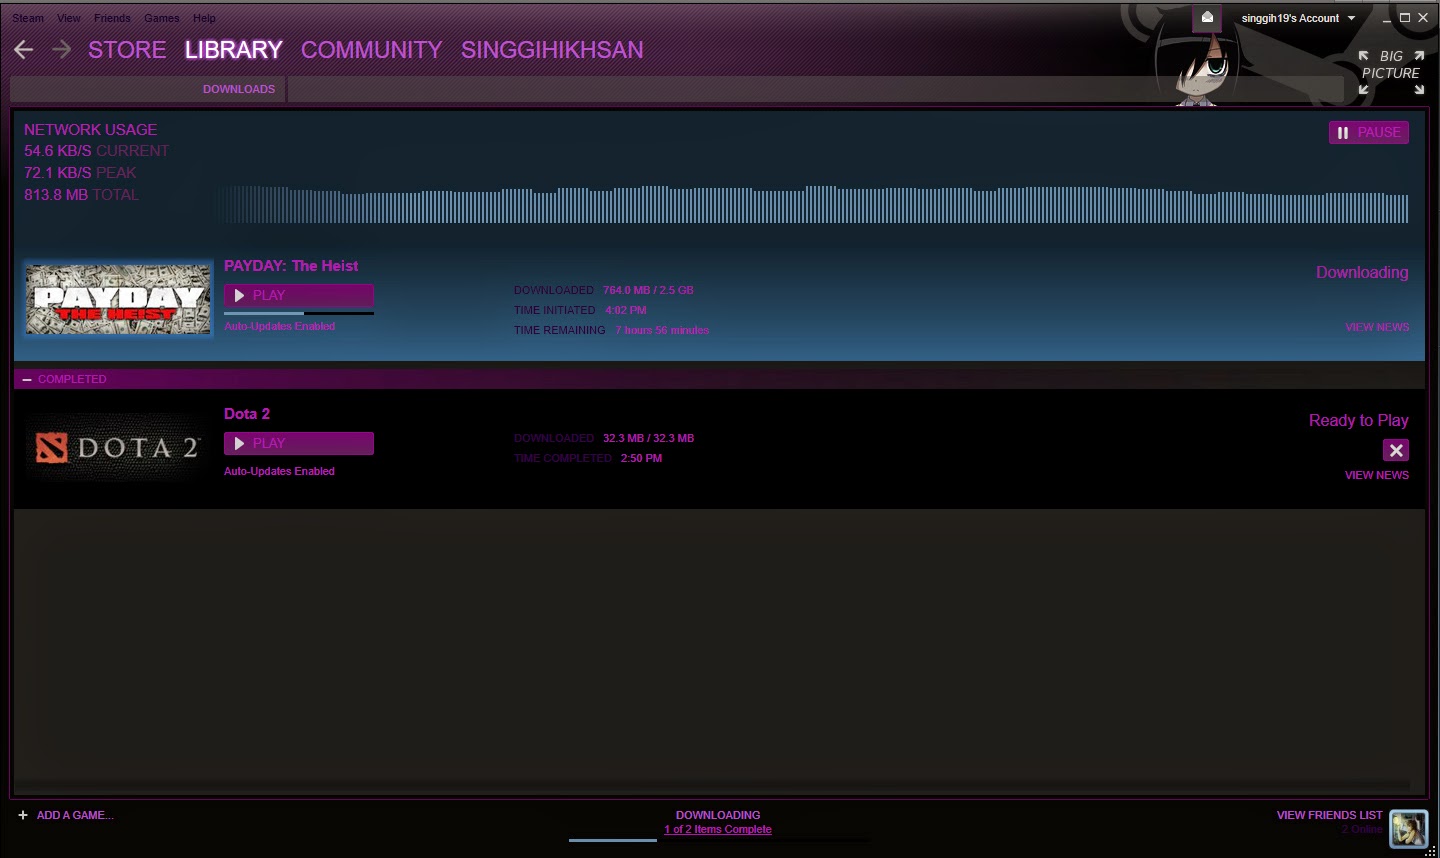Click the '54.6 KB/S CURRENT' value
1440x858 pixels.
tap(96, 151)
